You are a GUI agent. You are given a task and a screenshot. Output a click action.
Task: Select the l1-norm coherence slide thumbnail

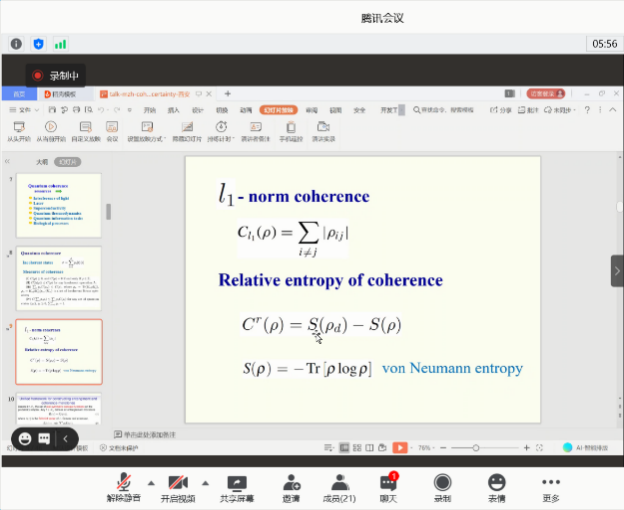click(x=58, y=352)
